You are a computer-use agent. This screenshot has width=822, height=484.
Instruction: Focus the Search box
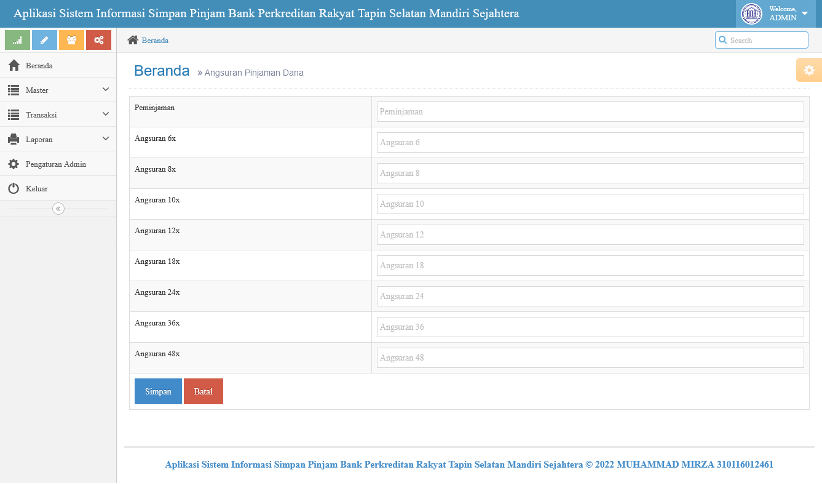coord(762,40)
